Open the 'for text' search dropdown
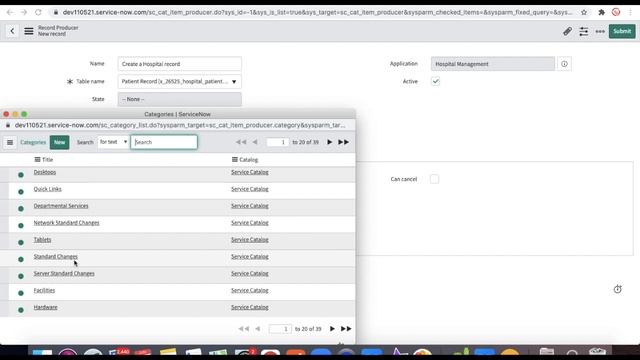Image resolution: width=640 pixels, height=360 pixels. 113,142
